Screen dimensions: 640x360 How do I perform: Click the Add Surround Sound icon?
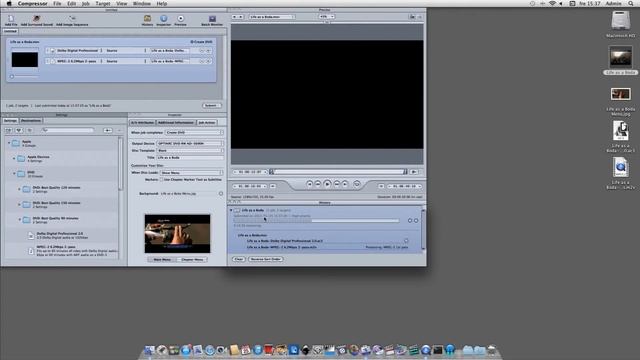(37, 19)
